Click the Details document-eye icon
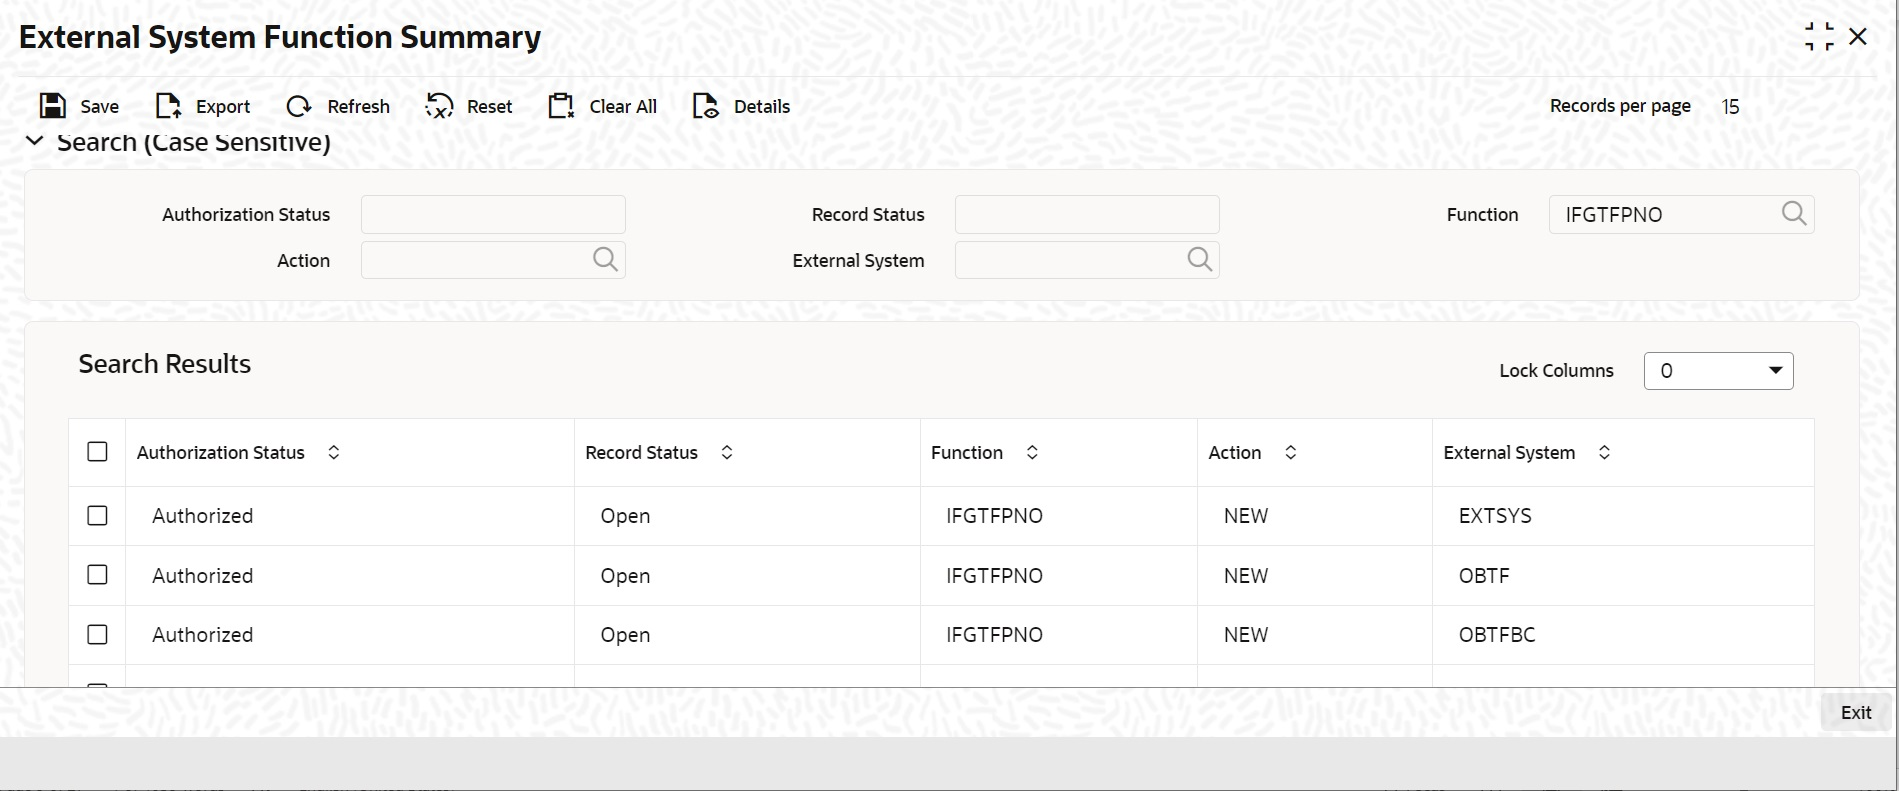This screenshot has height=791, width=1899. pos(706,106)
